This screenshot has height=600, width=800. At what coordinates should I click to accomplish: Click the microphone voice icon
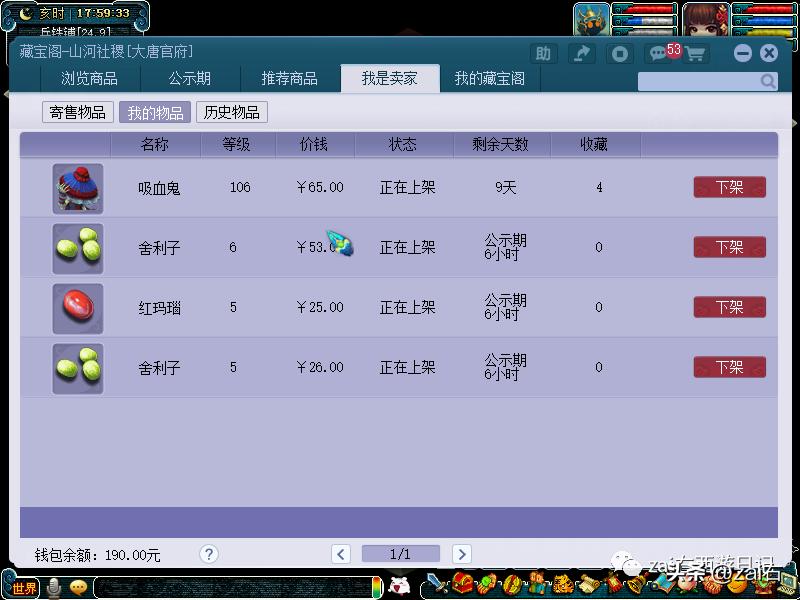point(54,588)
